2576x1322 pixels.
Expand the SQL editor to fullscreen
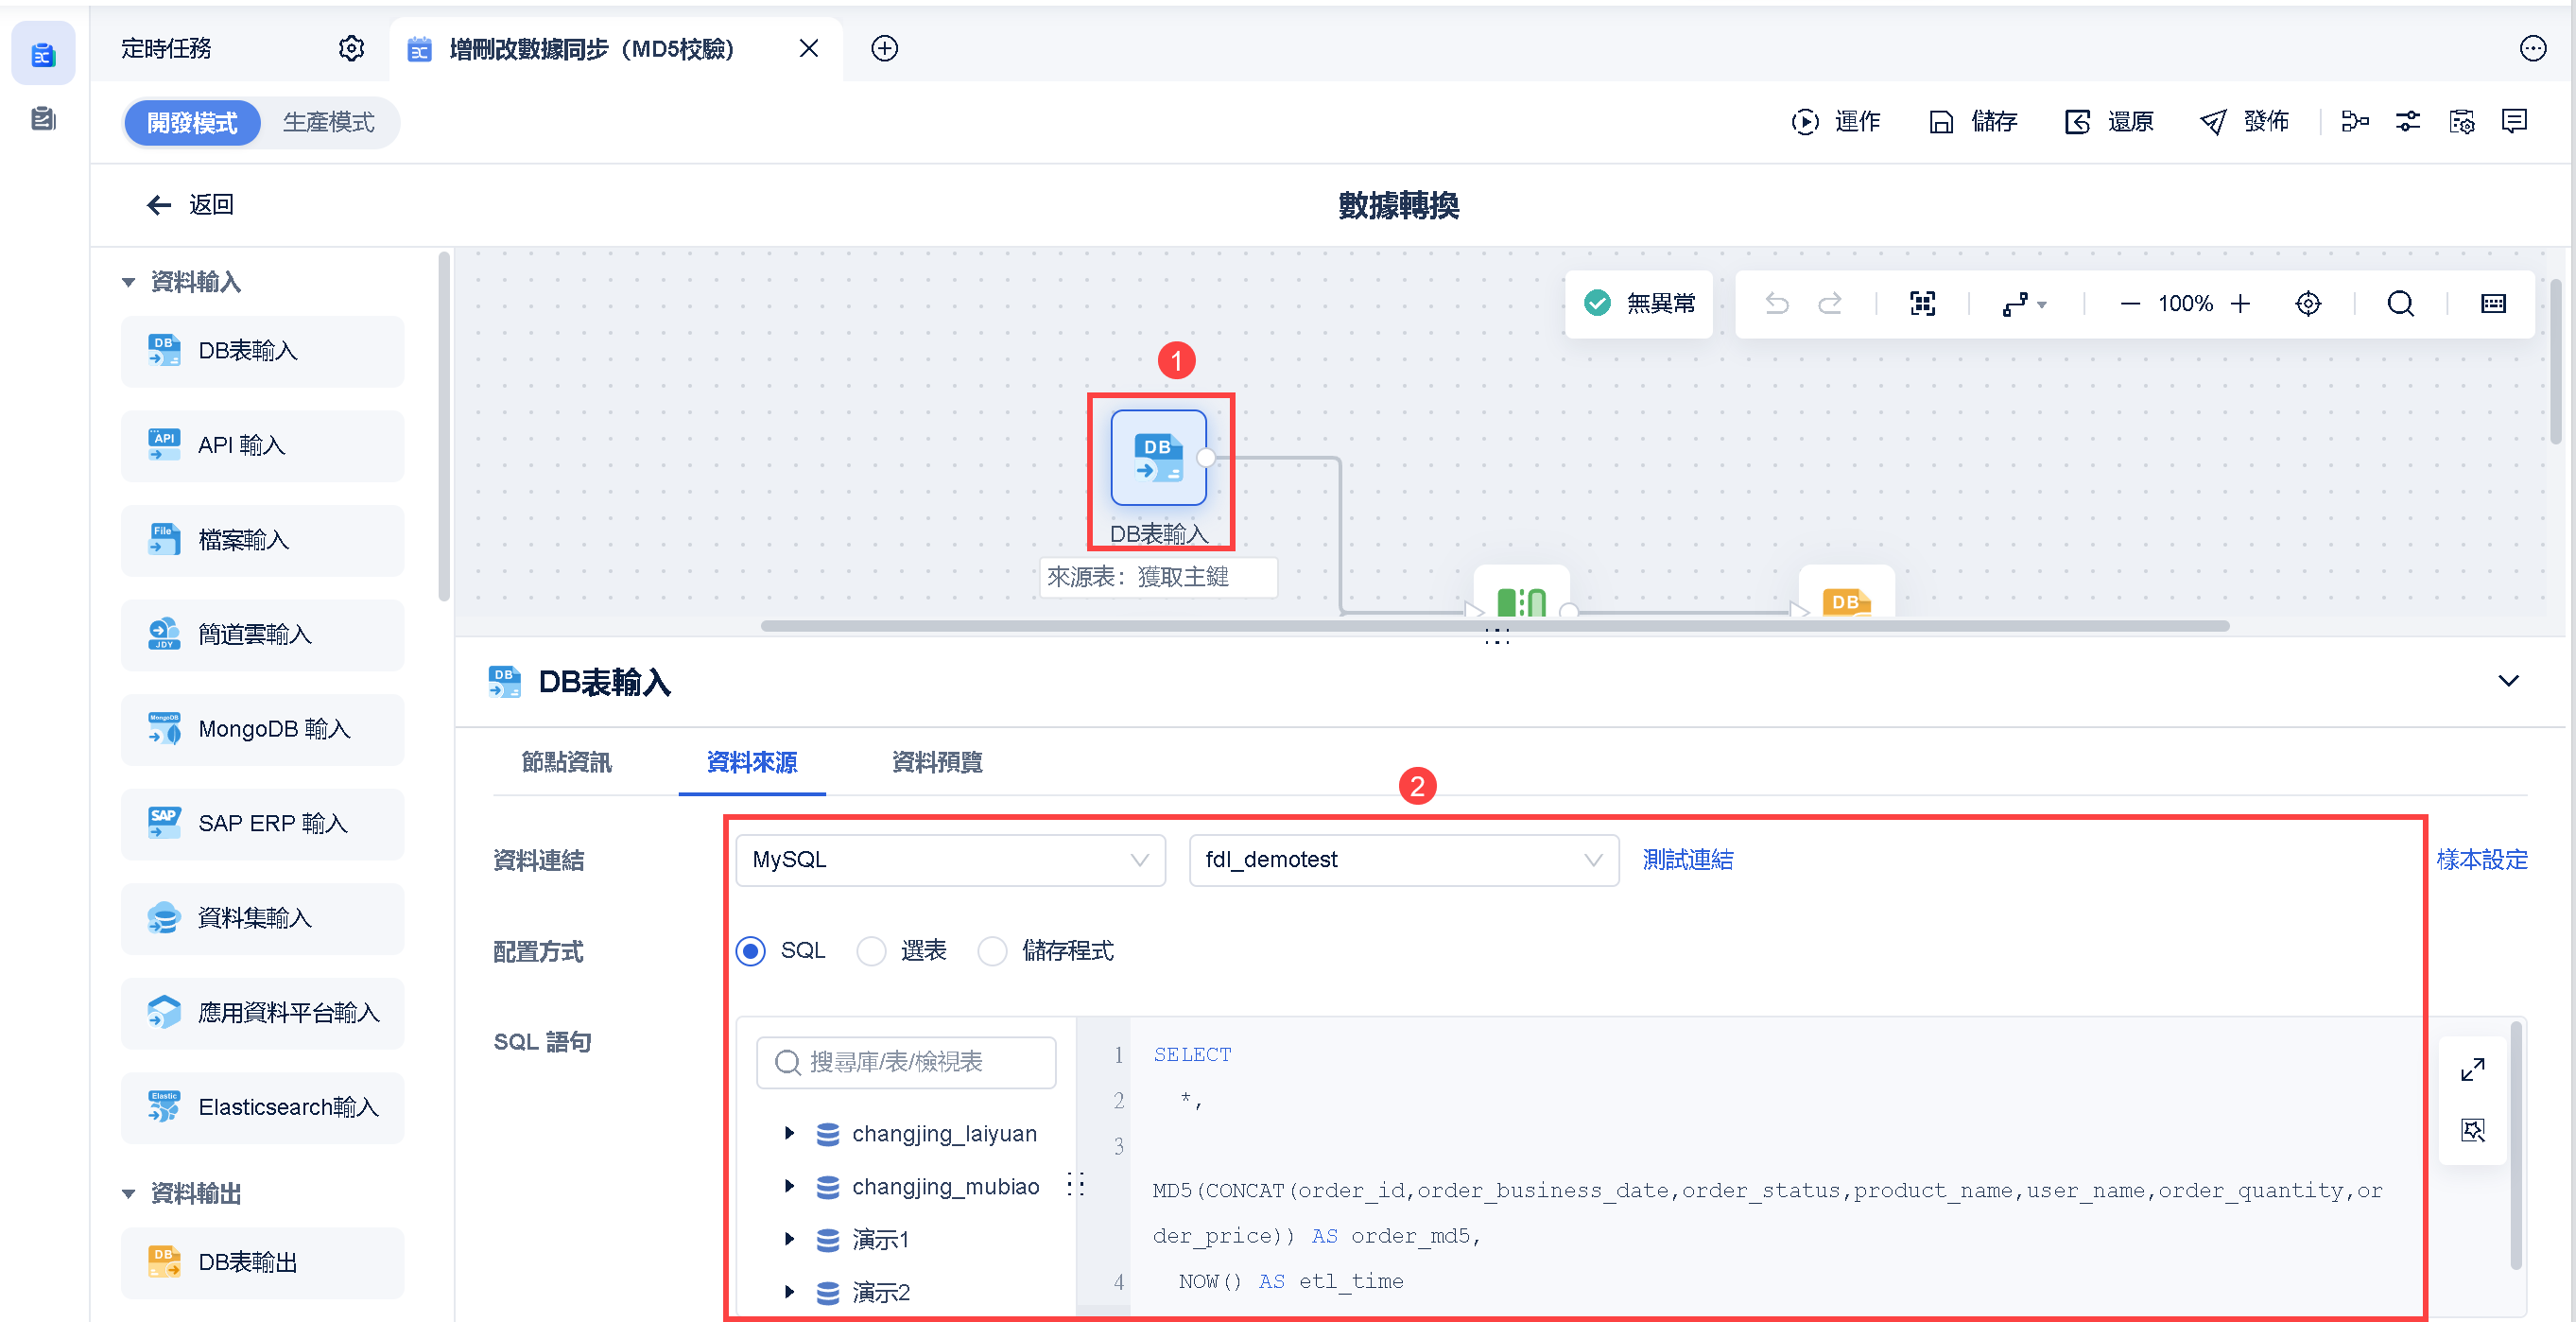(2472, 1069)
